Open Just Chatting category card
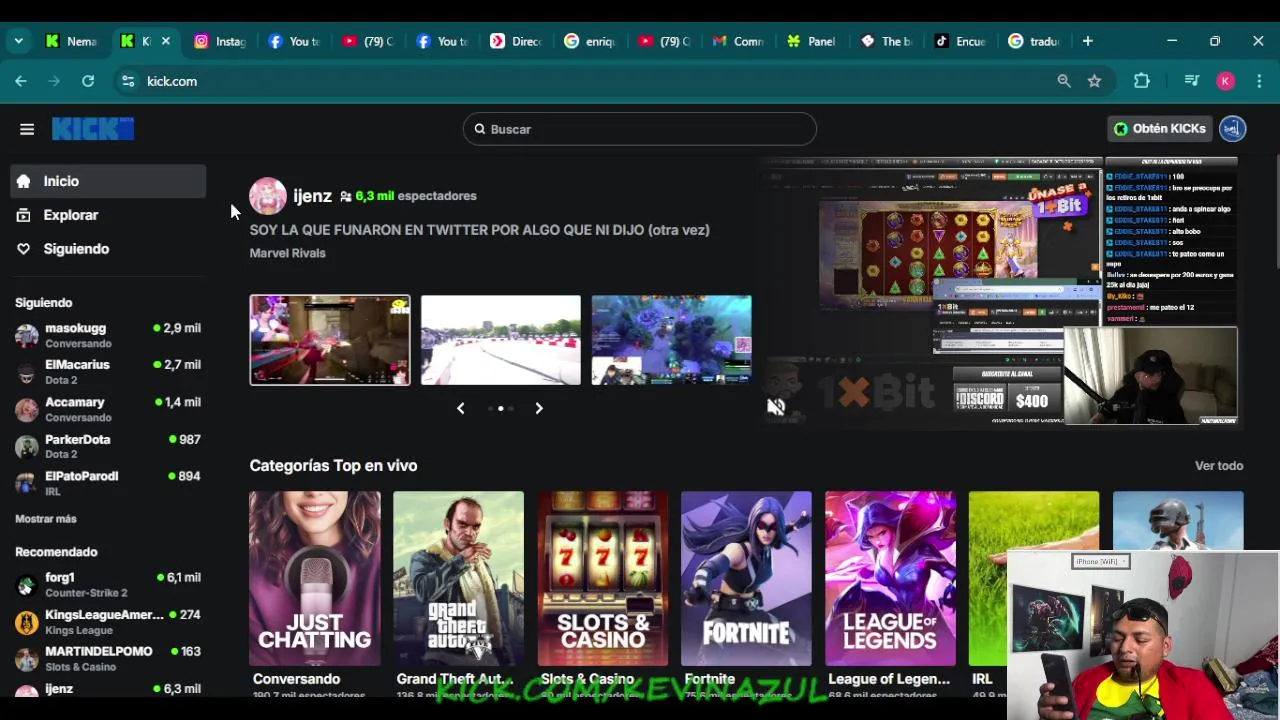This screenshot has height=720, width=1280. [x=315, y=578]
